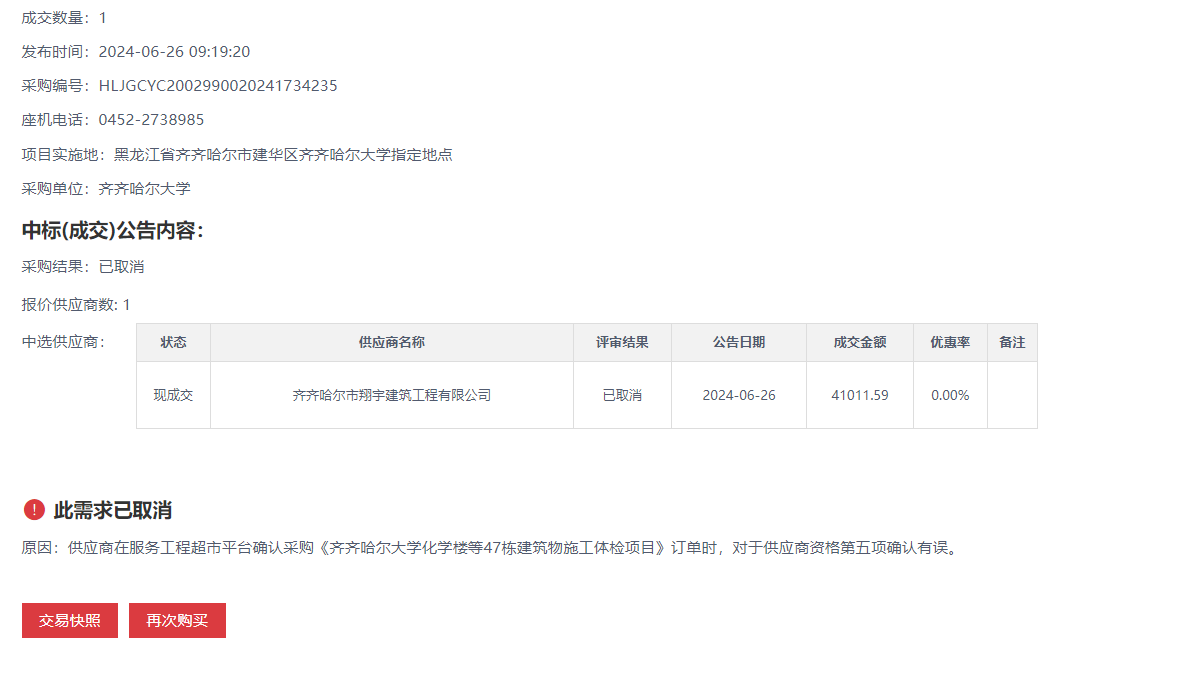
Task: Click the 已取消 cell in the table
Action: 622,395
